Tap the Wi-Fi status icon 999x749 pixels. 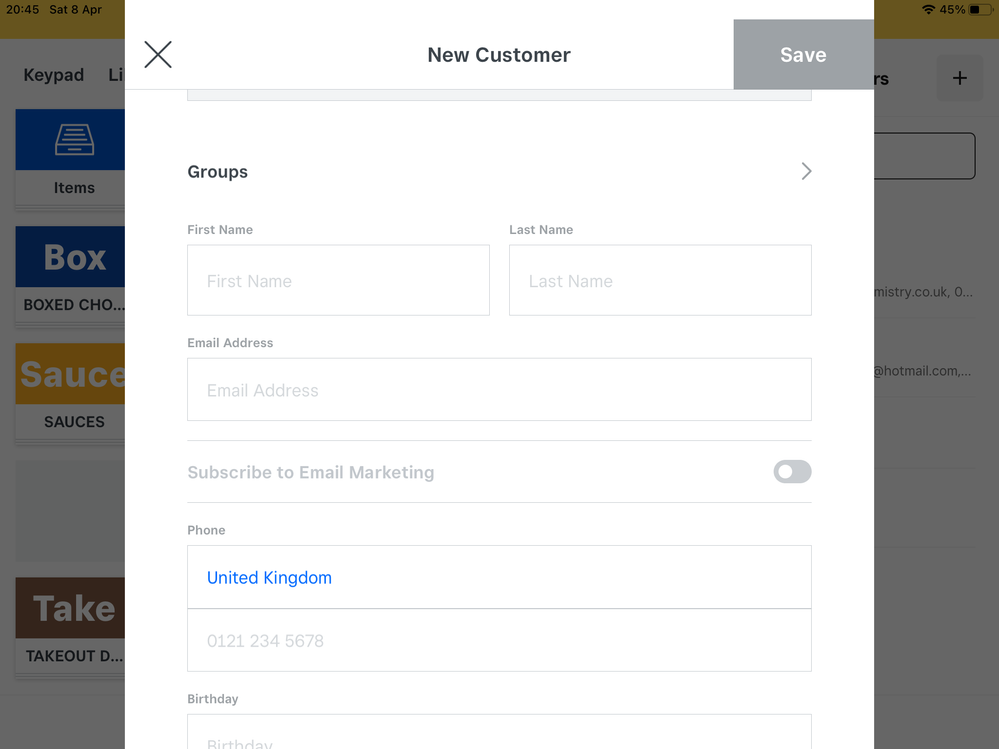928,9
